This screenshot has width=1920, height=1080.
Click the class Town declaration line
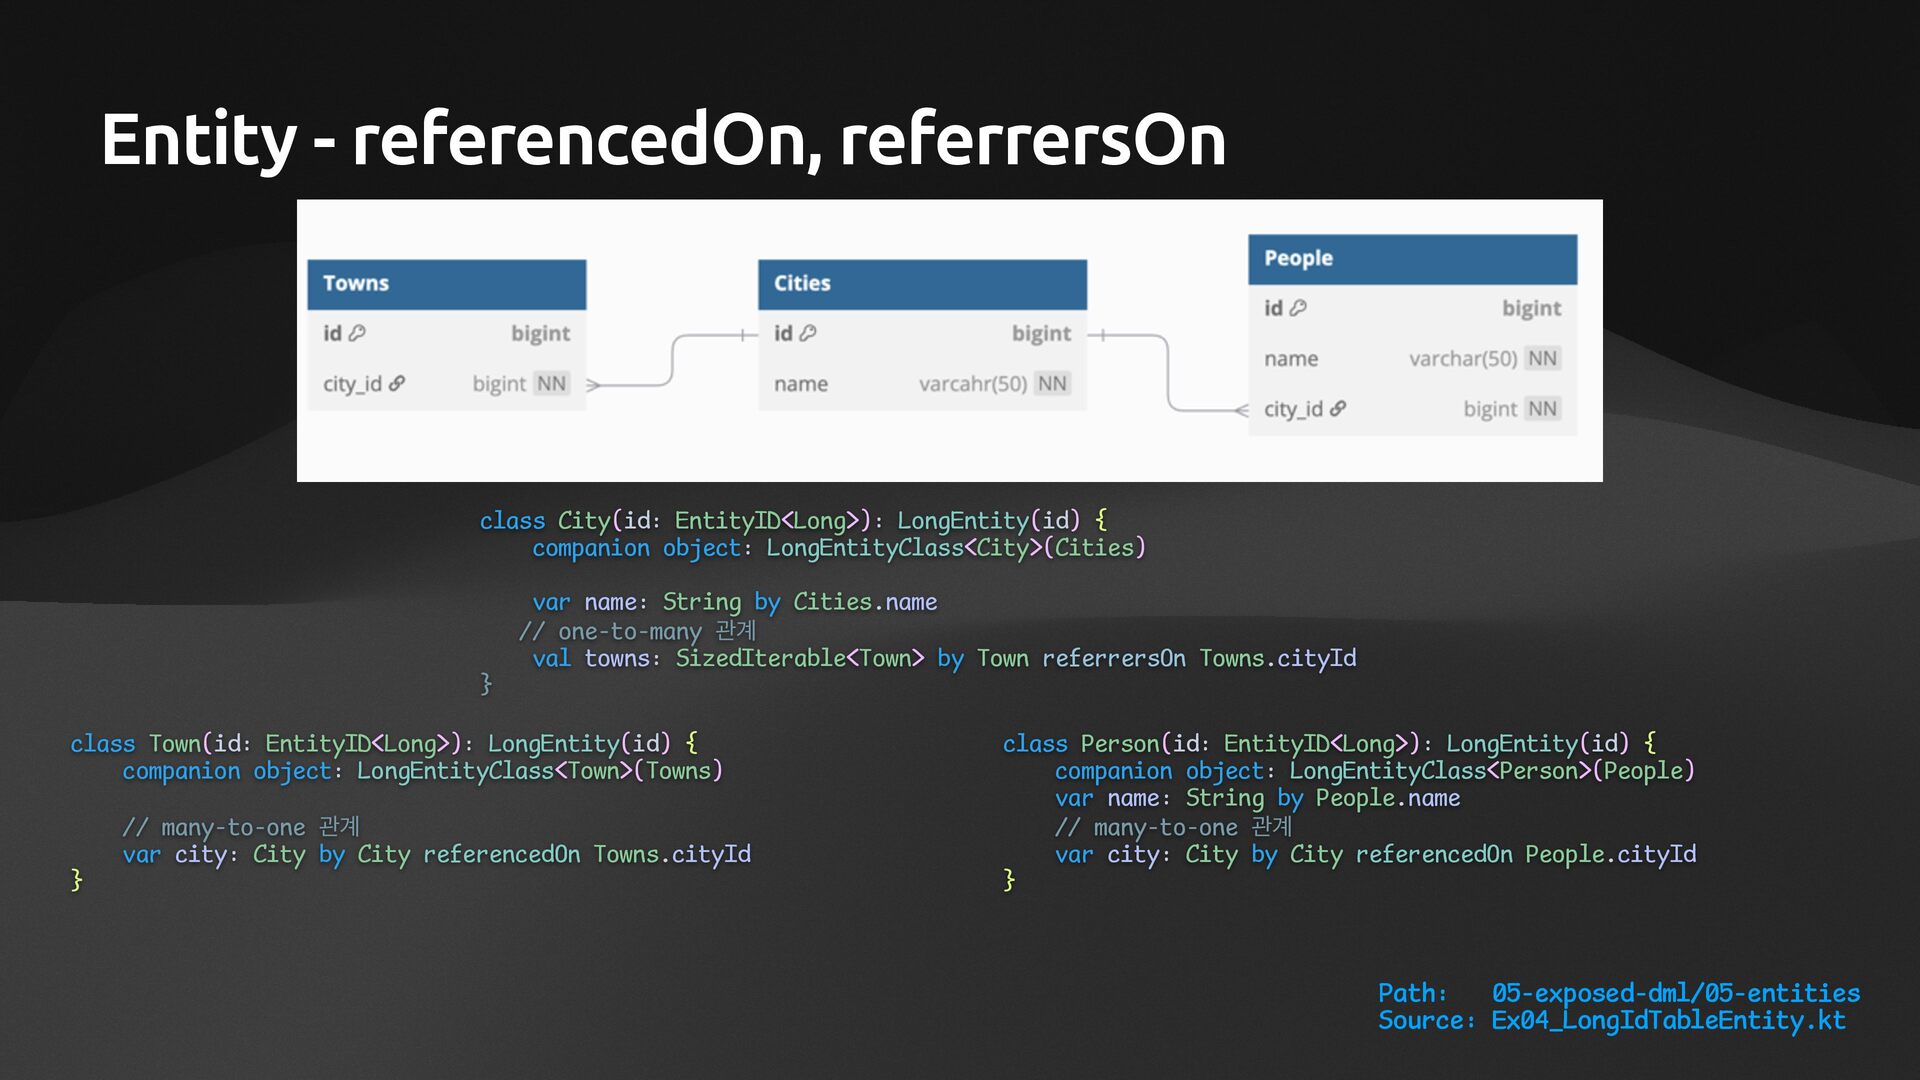click(x=383, y=743)
